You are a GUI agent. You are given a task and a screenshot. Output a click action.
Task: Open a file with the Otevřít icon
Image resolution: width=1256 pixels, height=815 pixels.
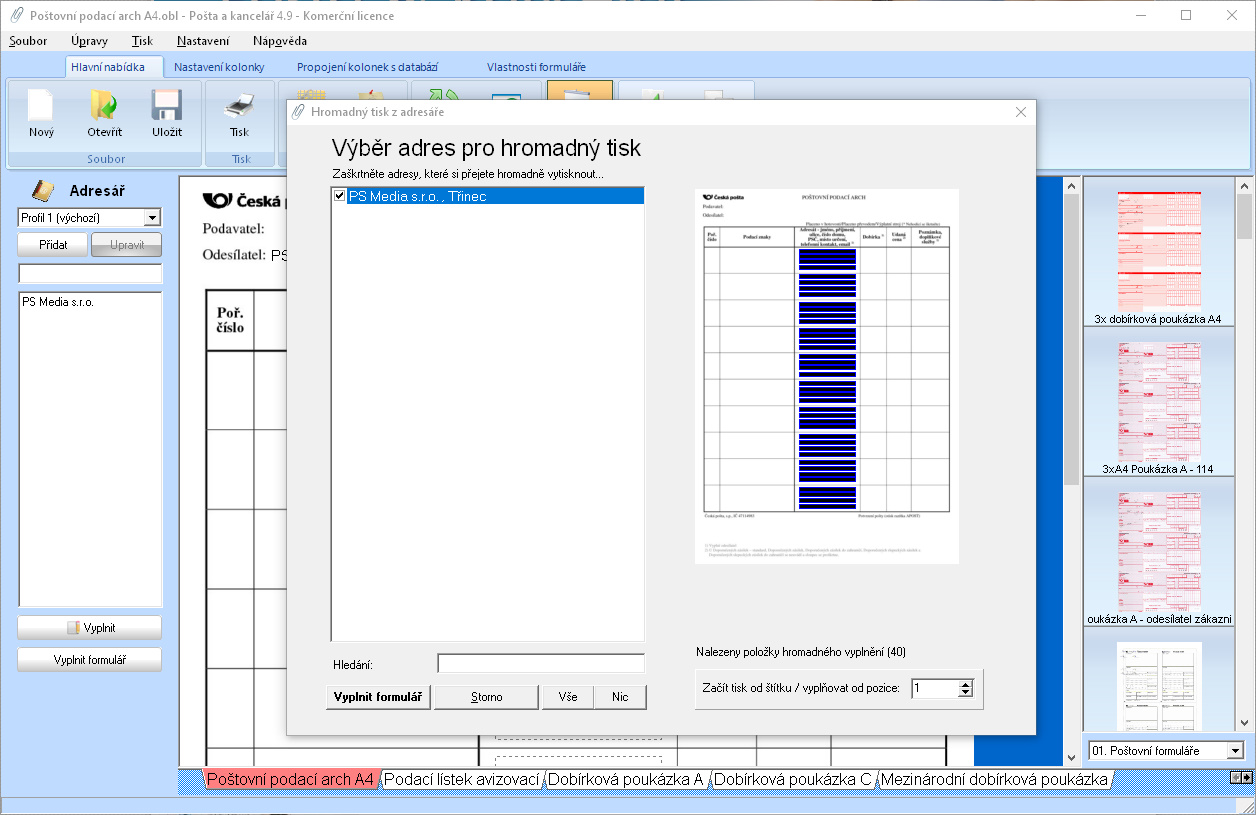[x=104, y=107]
